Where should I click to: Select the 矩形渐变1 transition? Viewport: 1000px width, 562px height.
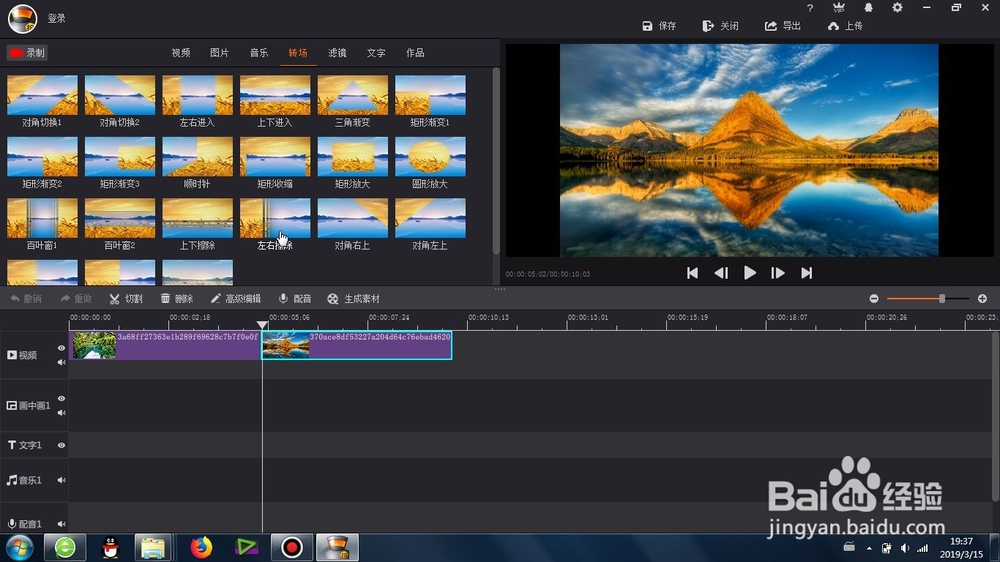(430, 101)
